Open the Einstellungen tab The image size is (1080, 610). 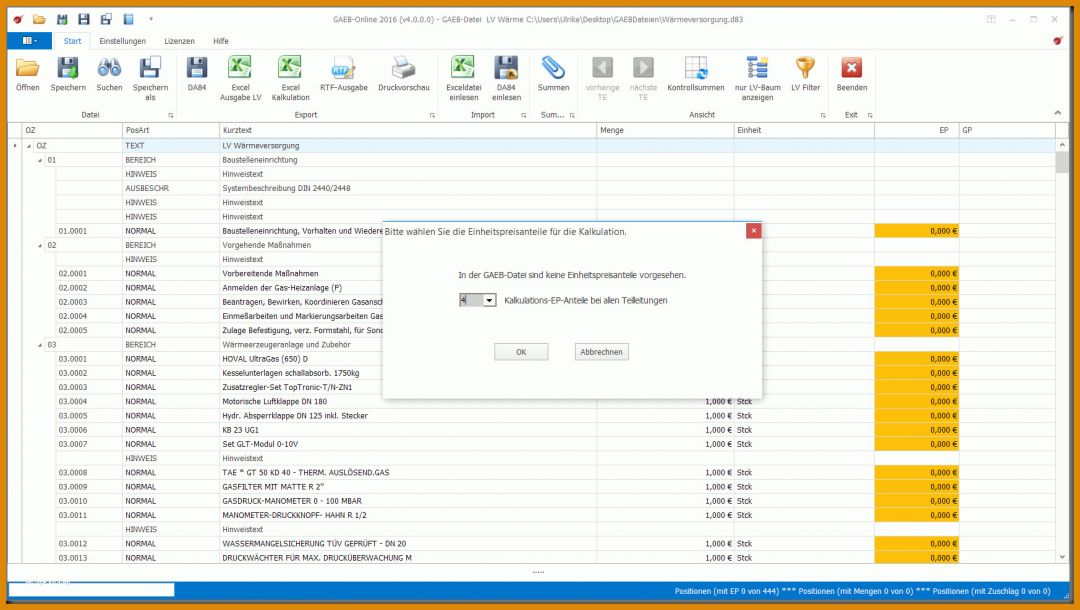123,41
